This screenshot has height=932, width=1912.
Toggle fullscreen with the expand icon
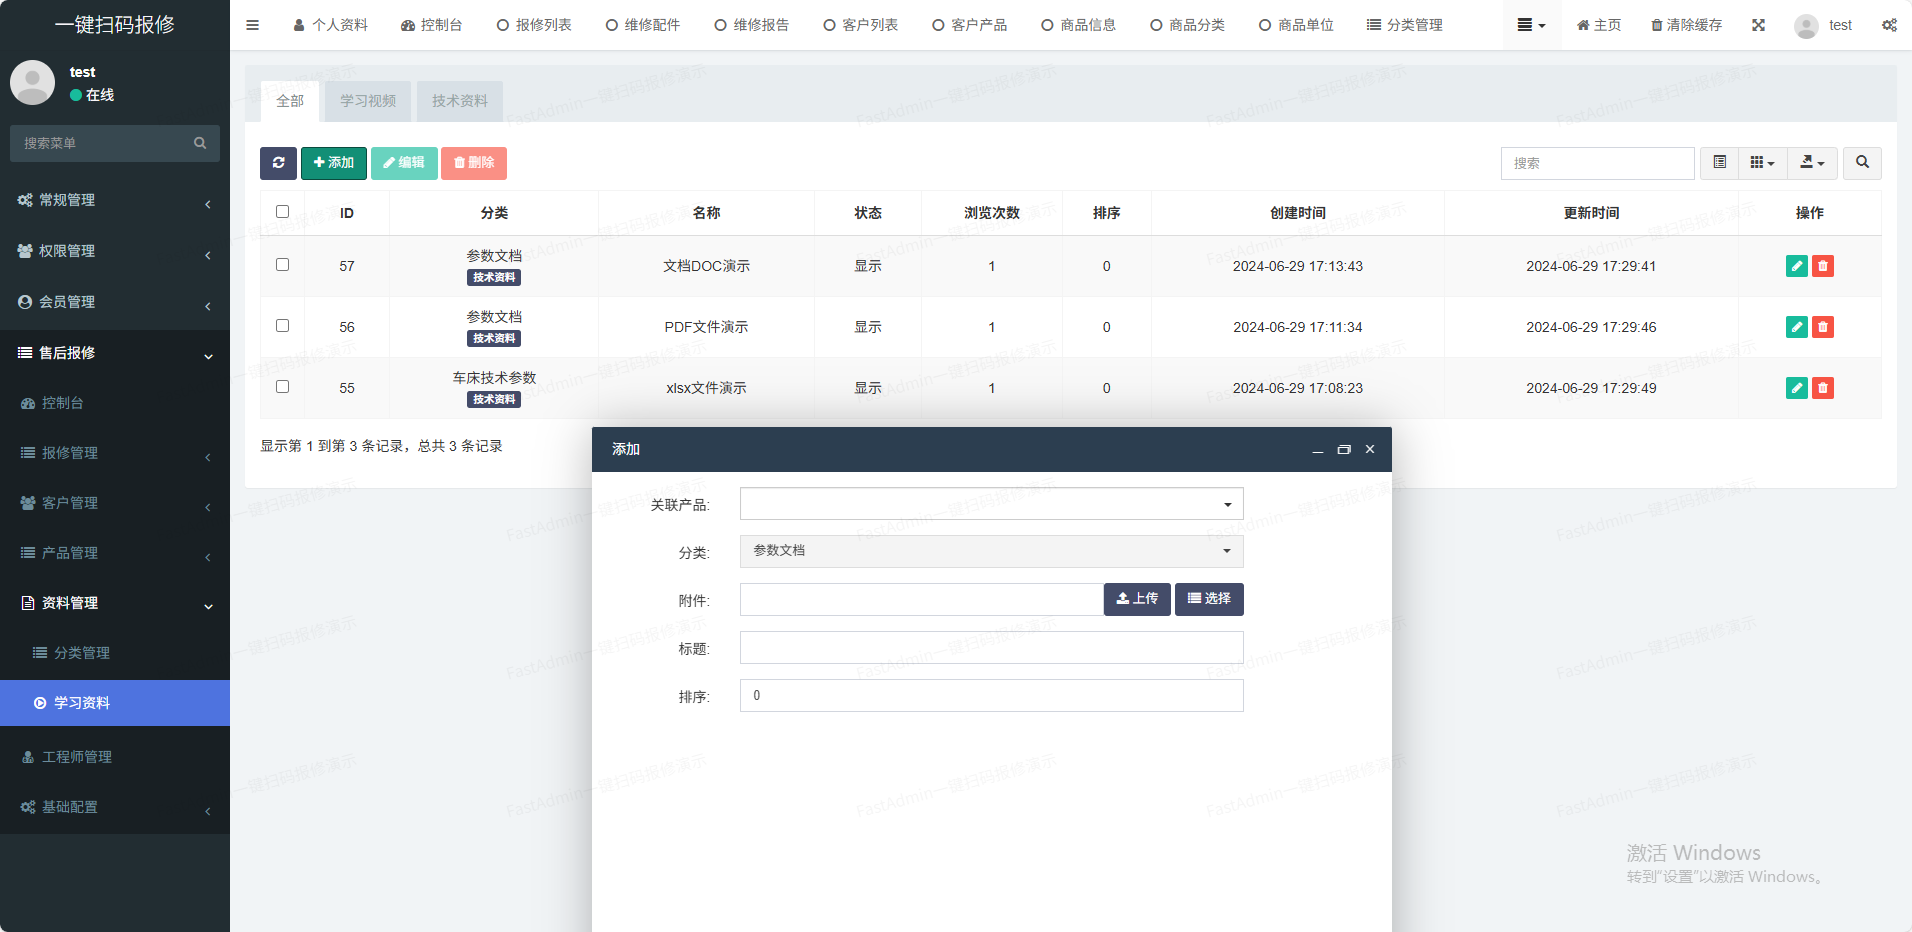[x=1758, y=25]
